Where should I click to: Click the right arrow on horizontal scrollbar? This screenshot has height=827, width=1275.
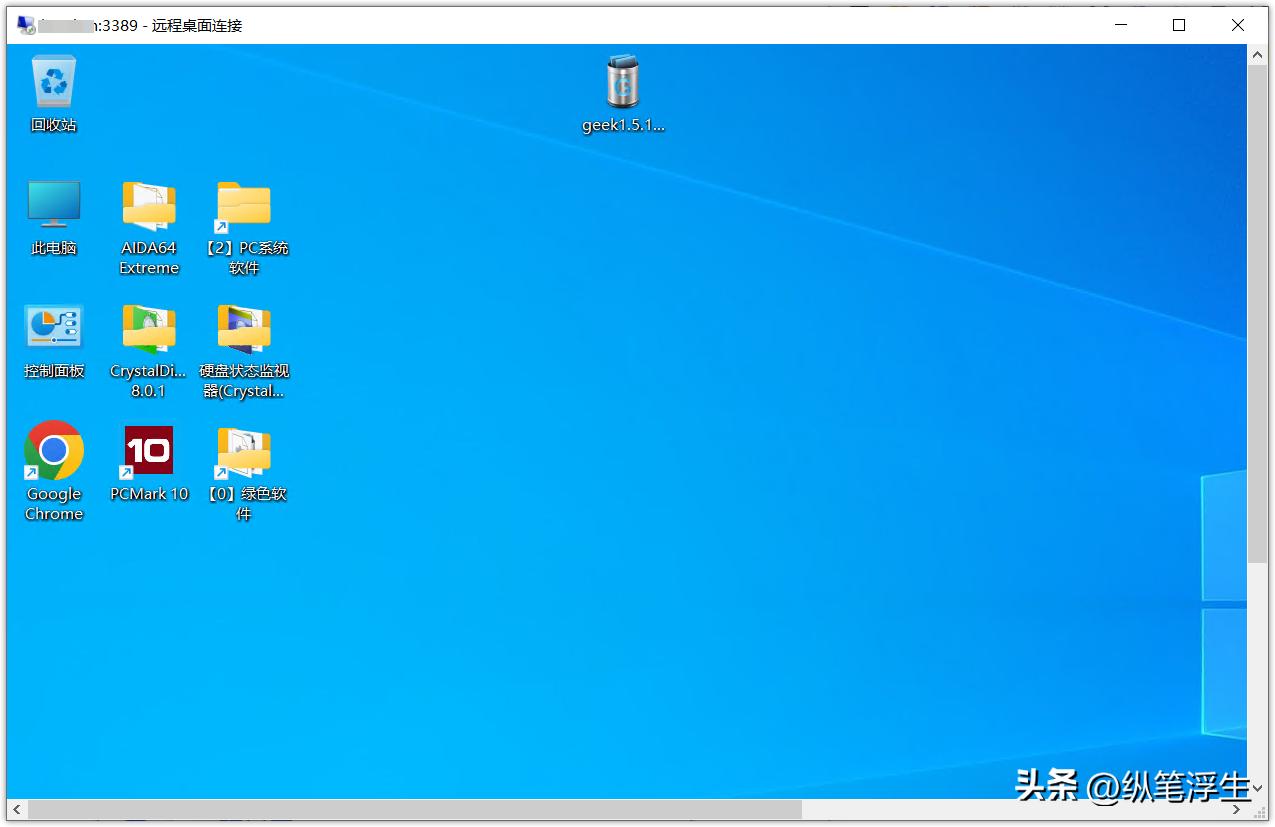click(1238, 810)
